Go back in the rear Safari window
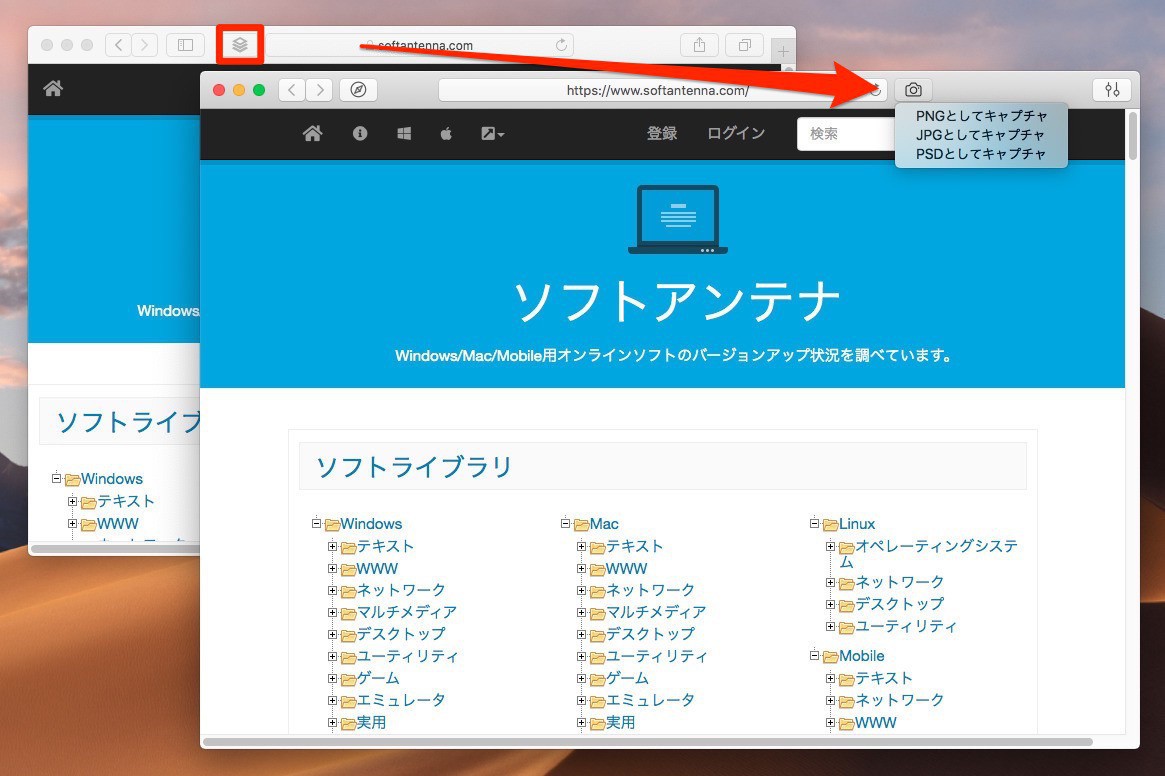The image size is (1165, 776). coord(118,45)
